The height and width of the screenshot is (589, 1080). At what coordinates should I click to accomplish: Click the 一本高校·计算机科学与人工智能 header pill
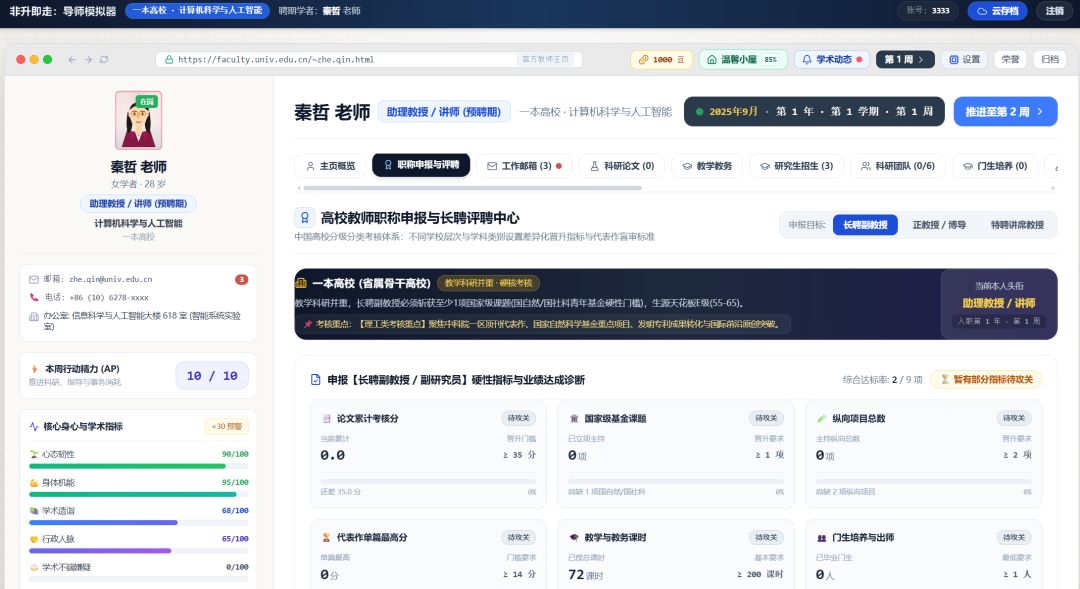197,11
